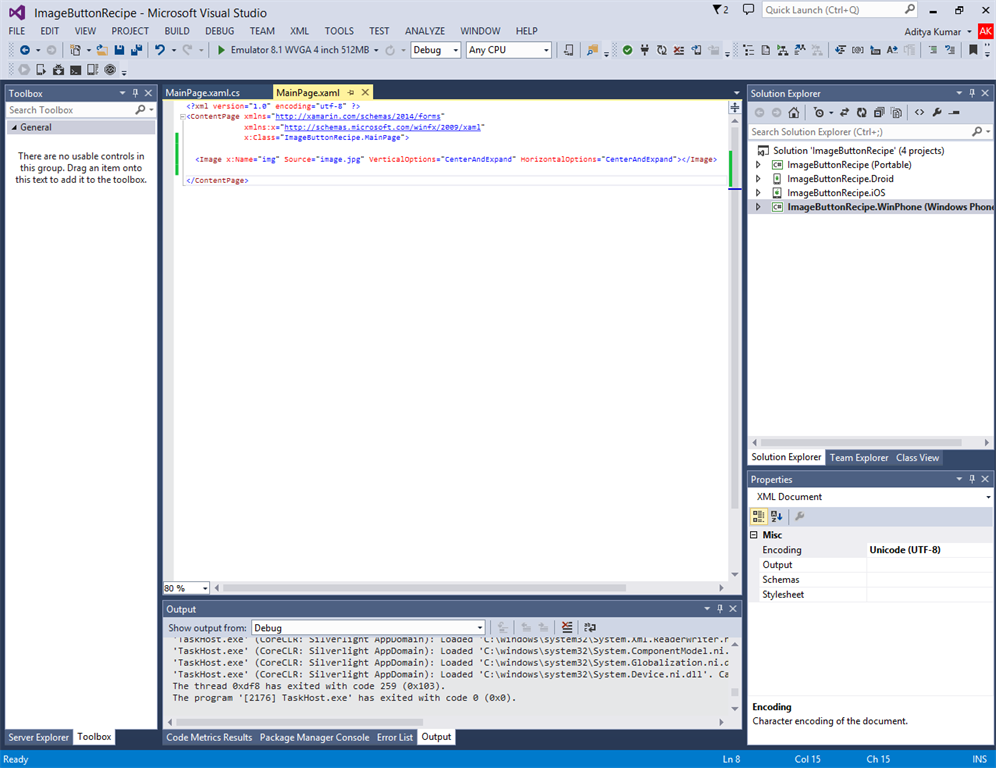Image resolution: width=996 pixels, height=768 pixels.
Task: Start debugging with the green play arrow
Action: (221, 50)
